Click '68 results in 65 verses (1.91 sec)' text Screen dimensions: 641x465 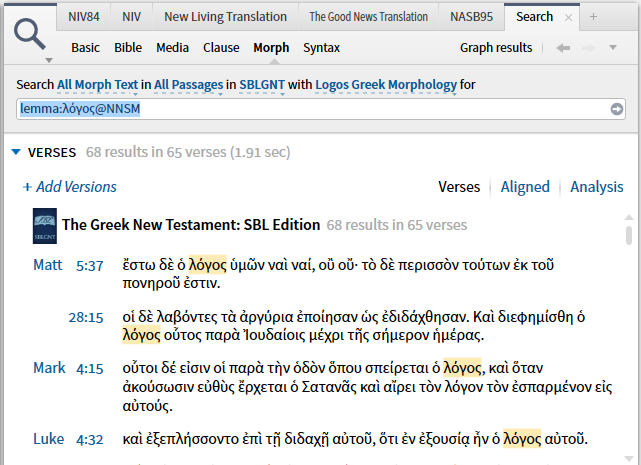(x=188, y=152)
